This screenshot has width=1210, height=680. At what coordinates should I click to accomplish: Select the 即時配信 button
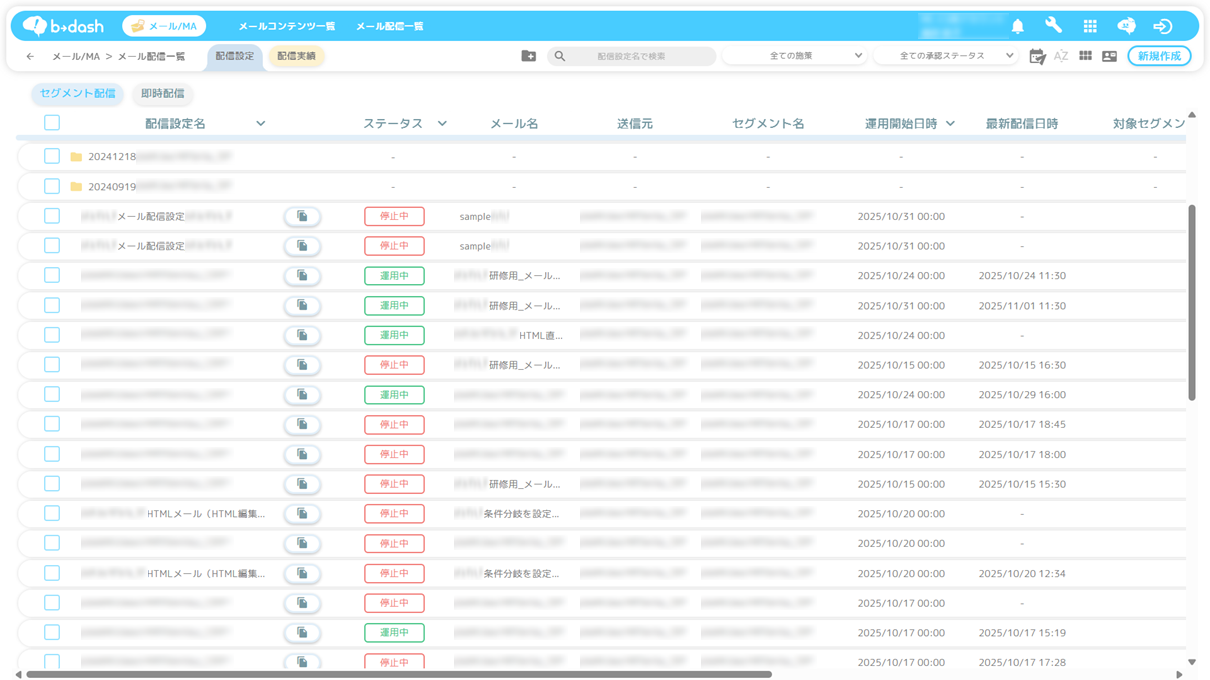162,93
